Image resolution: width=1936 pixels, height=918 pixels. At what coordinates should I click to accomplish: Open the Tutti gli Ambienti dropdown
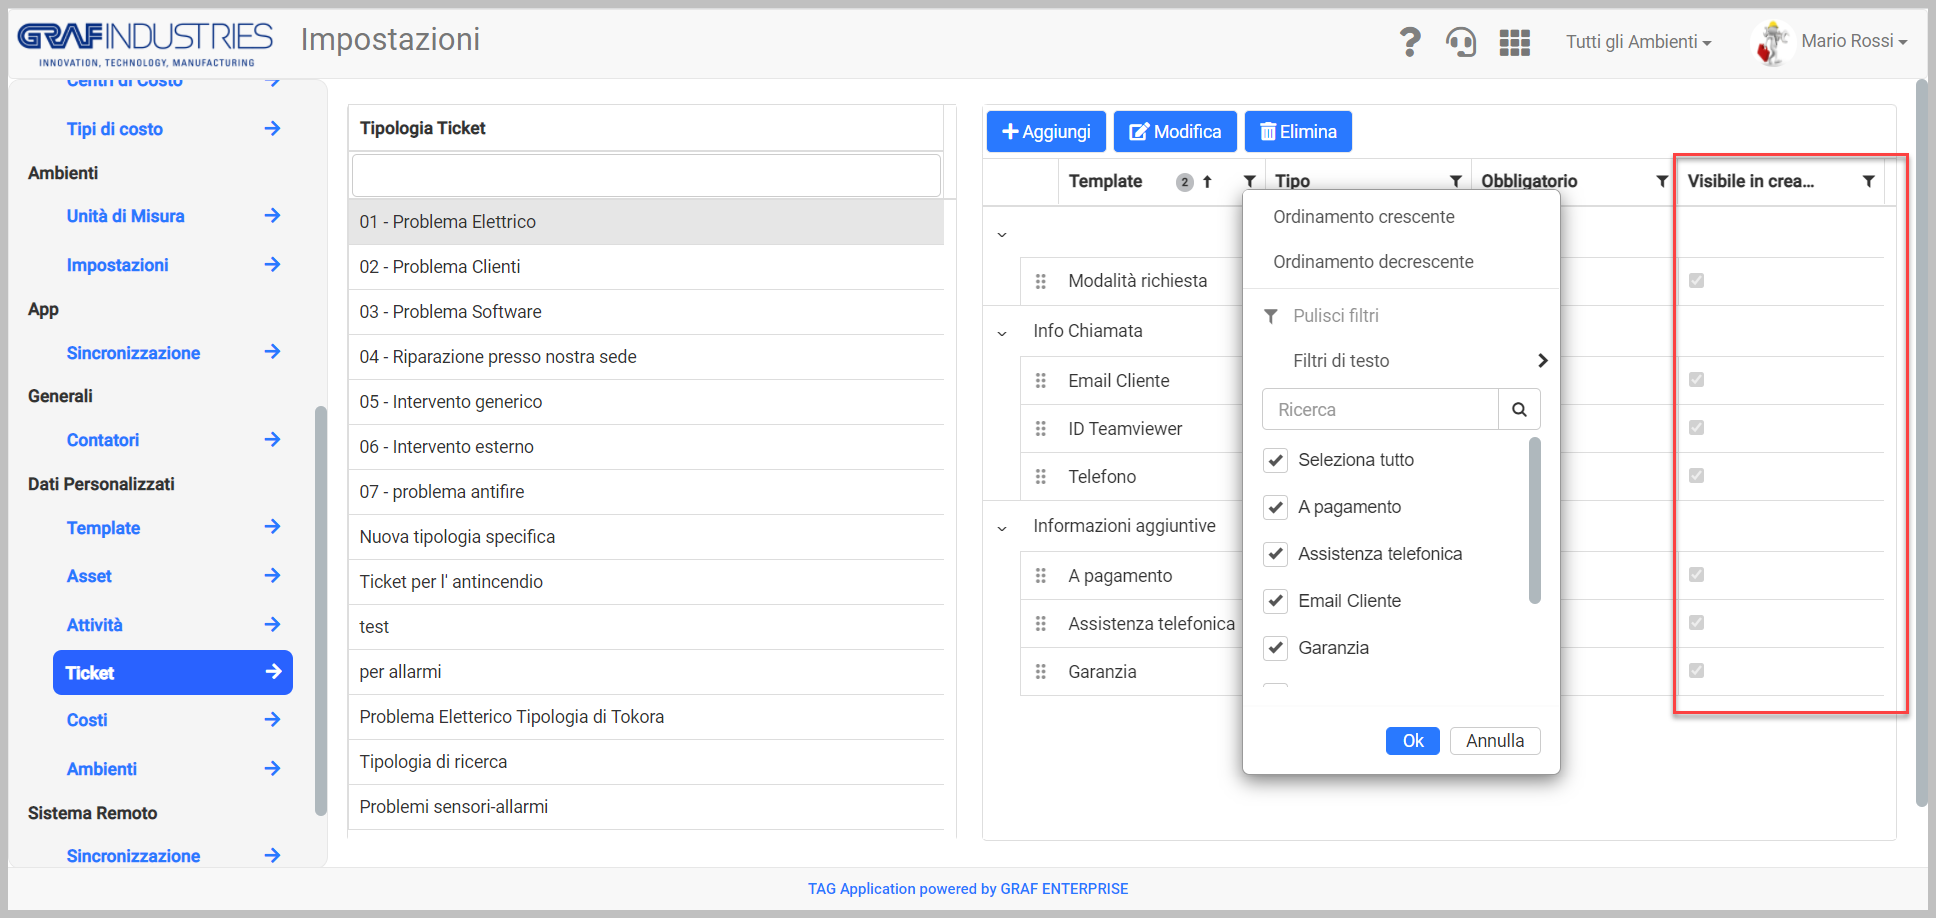(1638, 42)
